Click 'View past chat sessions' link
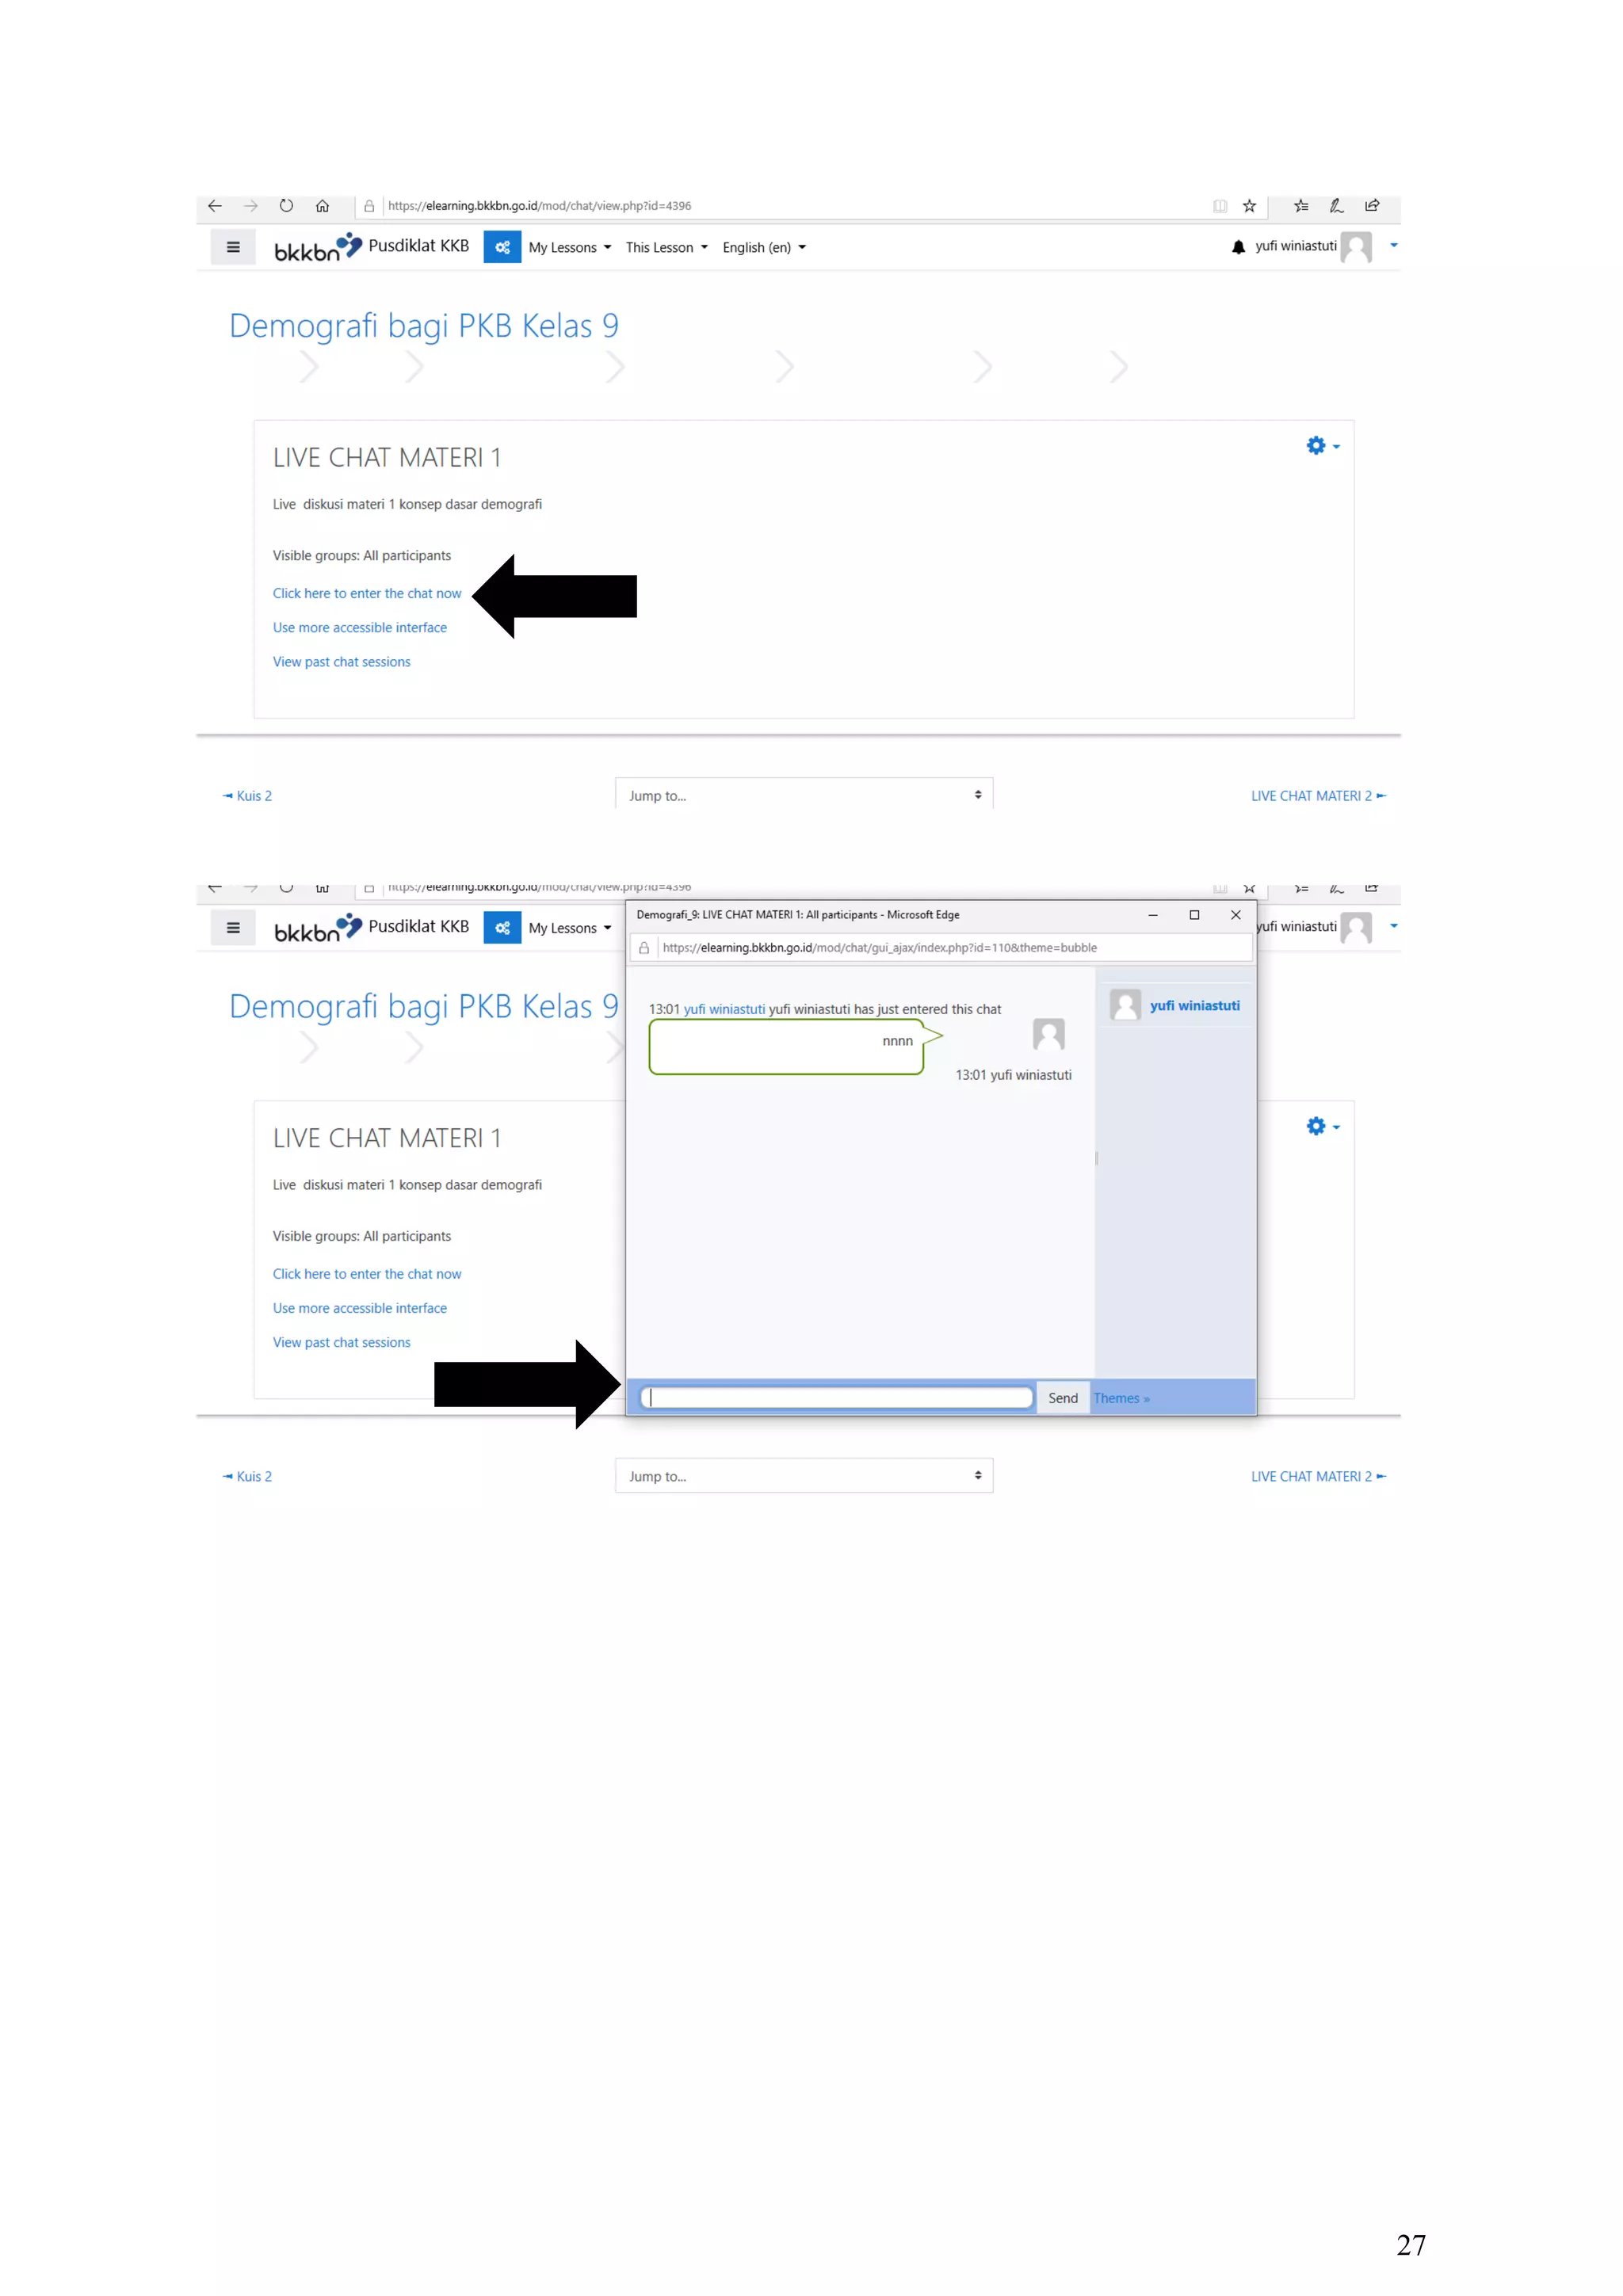Viewport: 1623px width, 2296px height. point(341,662)
